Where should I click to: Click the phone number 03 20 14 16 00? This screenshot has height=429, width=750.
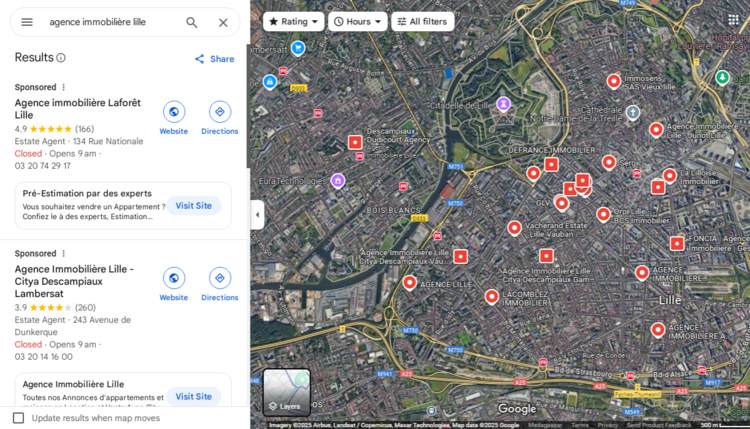[x=44, y=357]
